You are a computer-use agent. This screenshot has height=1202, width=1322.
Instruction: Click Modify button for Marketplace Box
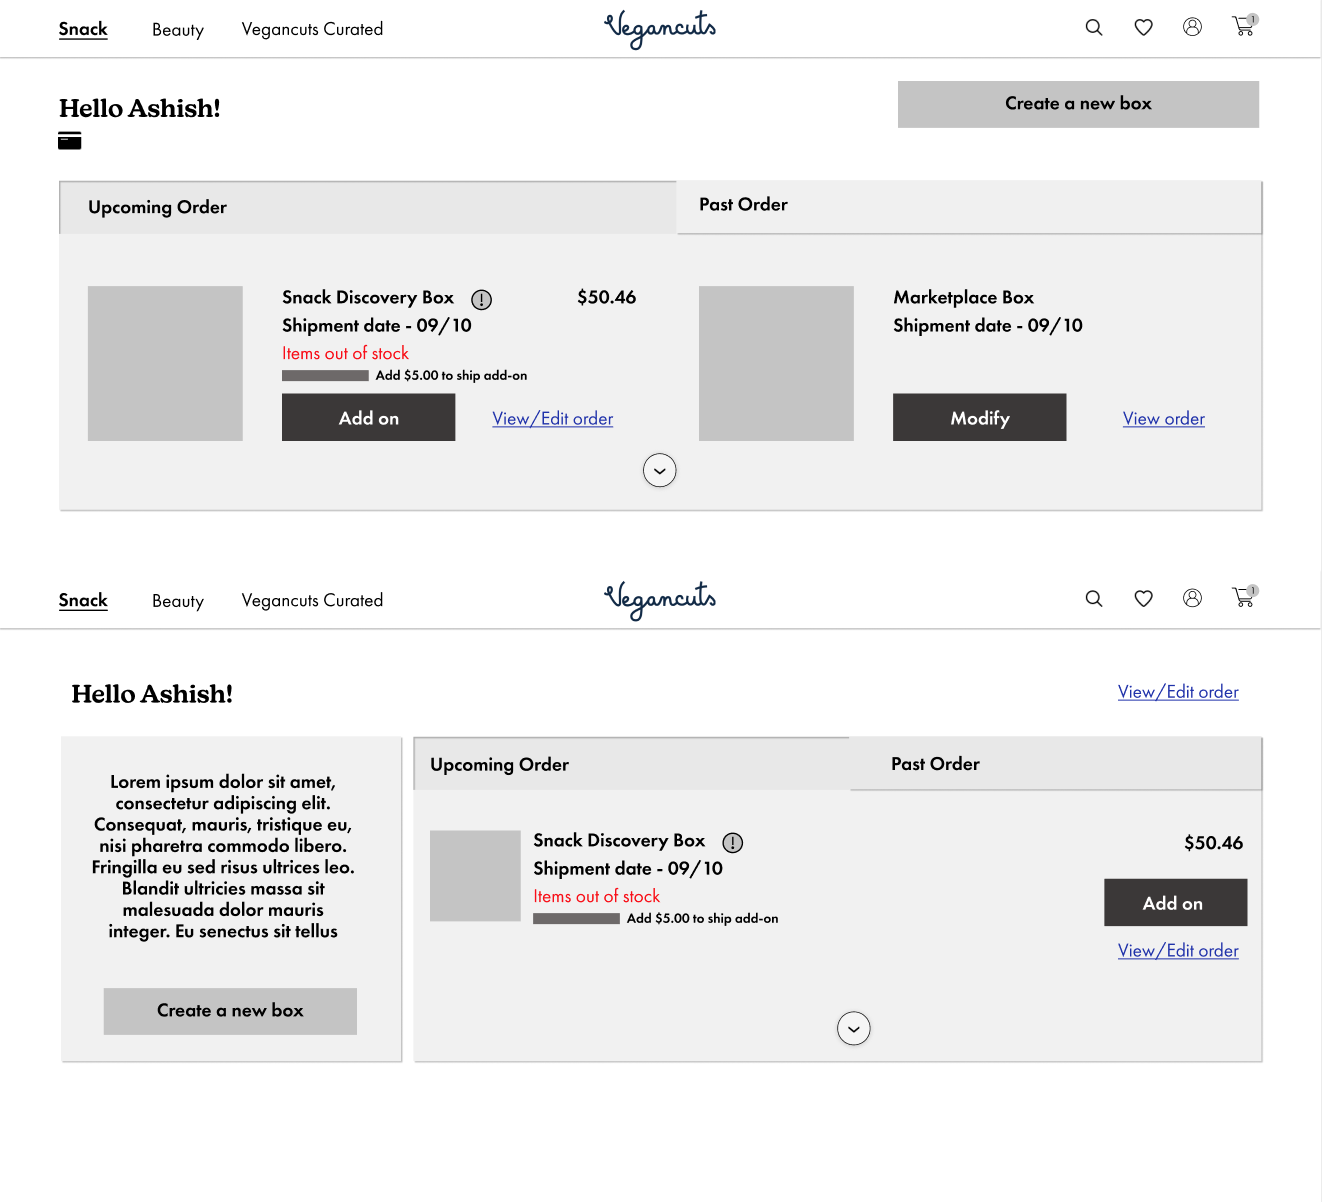pos(979,417)
